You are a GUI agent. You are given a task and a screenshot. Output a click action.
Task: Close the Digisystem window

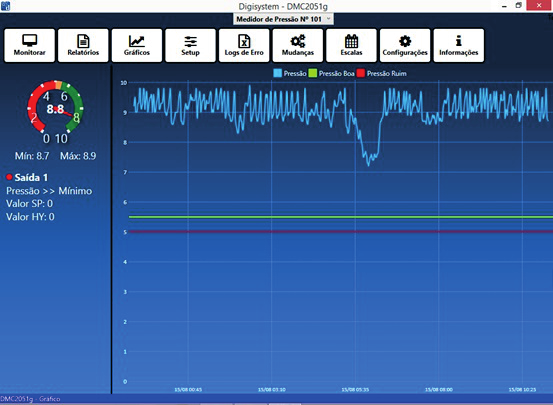pos(539,5)
